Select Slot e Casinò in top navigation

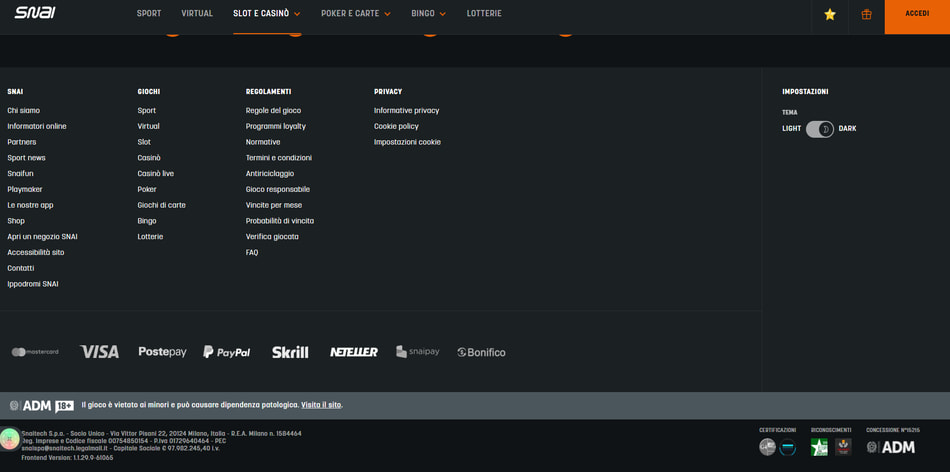(261, 13)
